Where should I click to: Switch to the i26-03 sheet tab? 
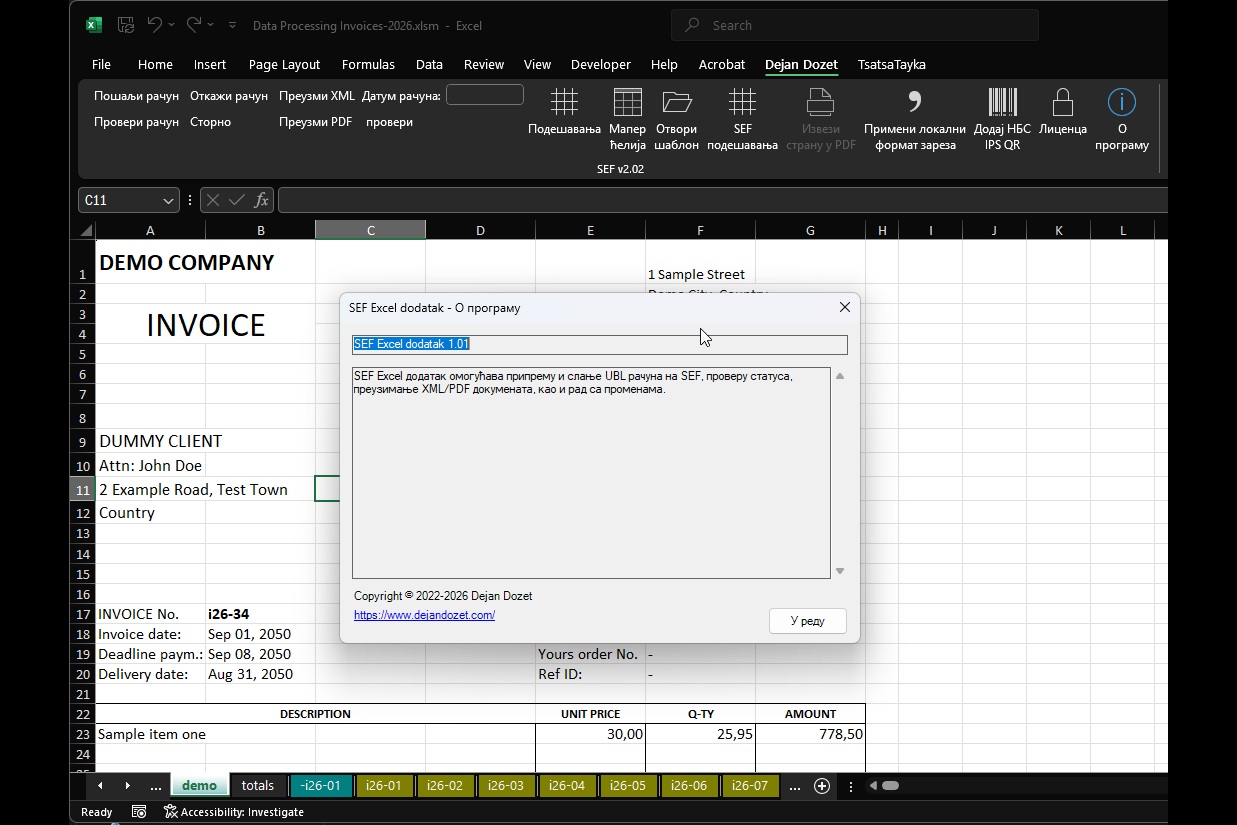point(506,786)
